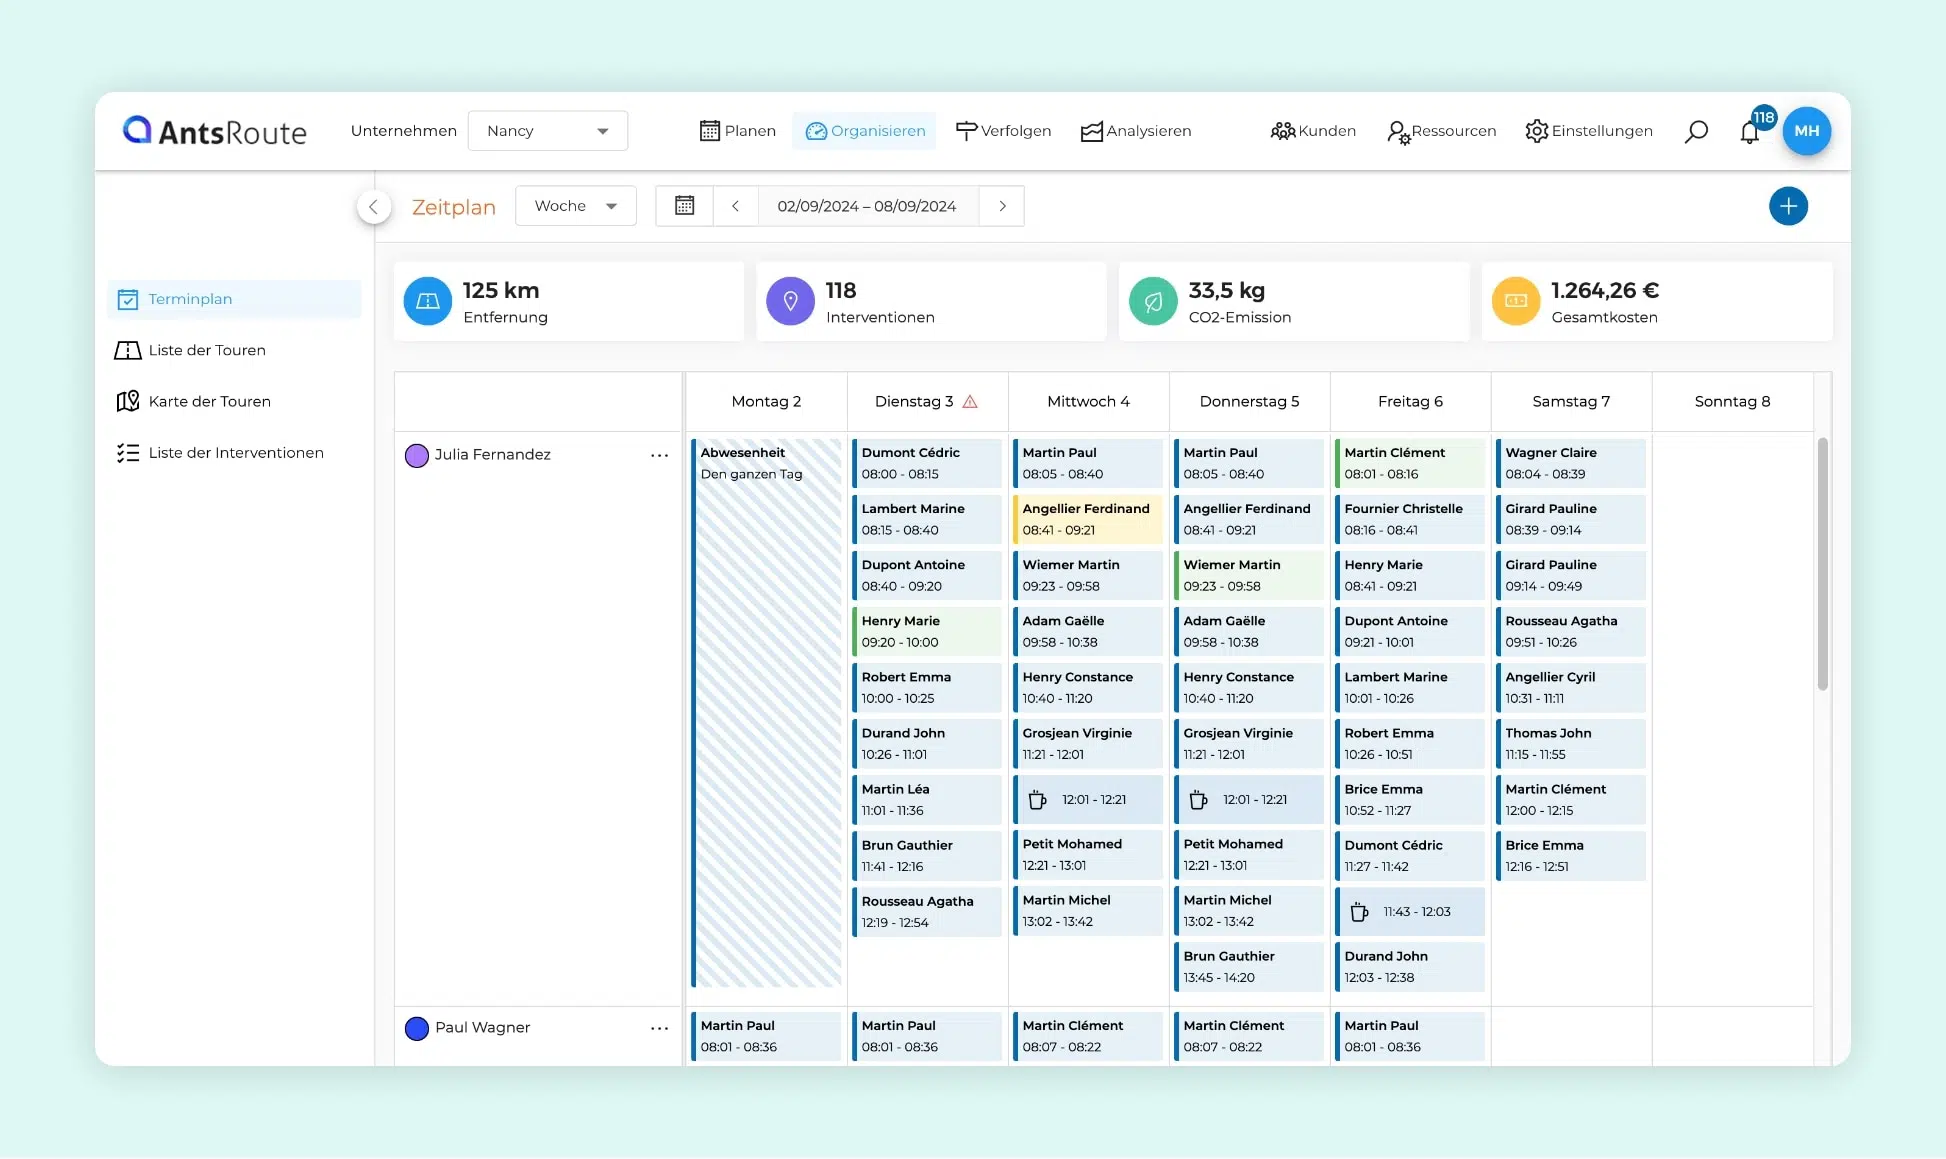
Task: Open Brun Gauthier 13:45 - 14:20 appointment
Action: pos(1249,967)
